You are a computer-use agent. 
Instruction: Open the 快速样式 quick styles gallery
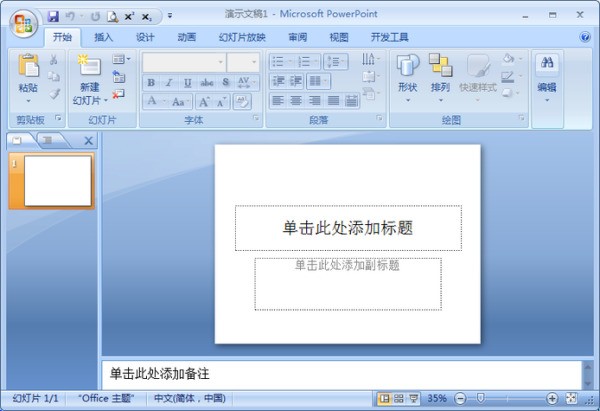(478, 78)
